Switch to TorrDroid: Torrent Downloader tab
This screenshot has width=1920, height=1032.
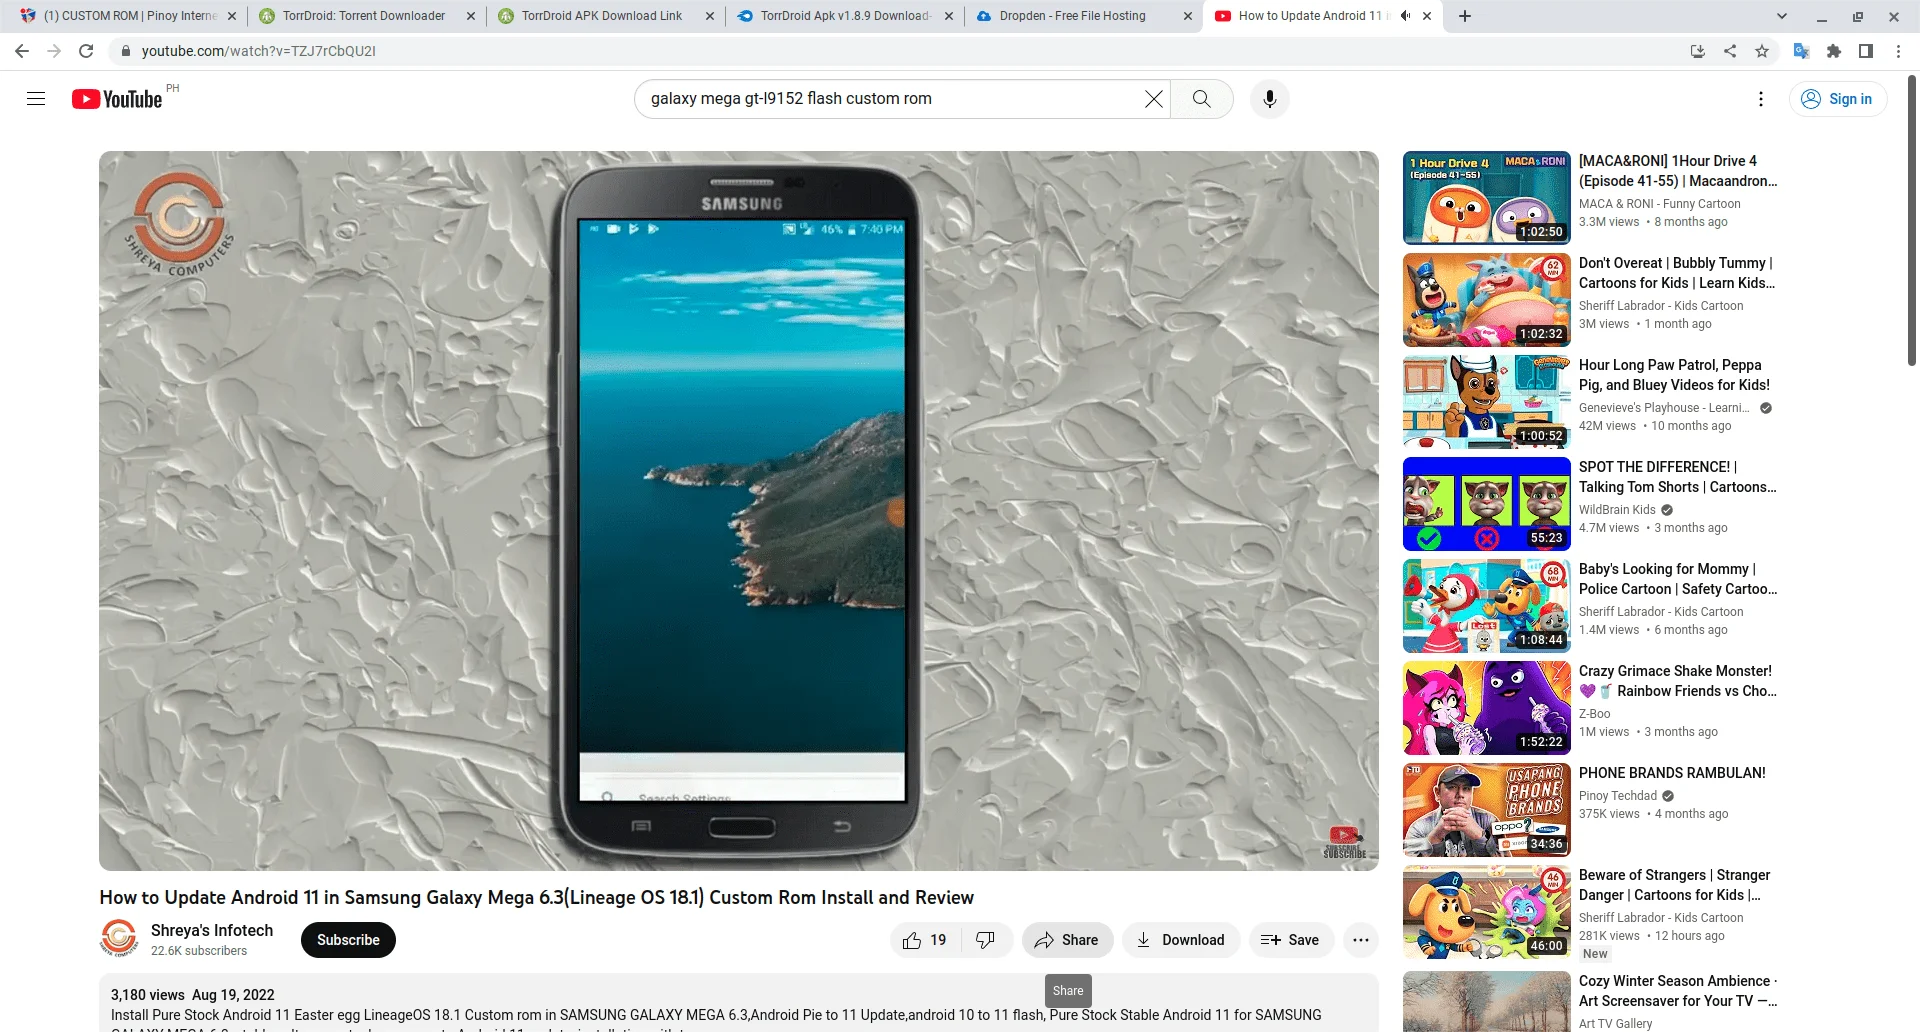click(364, 16)
